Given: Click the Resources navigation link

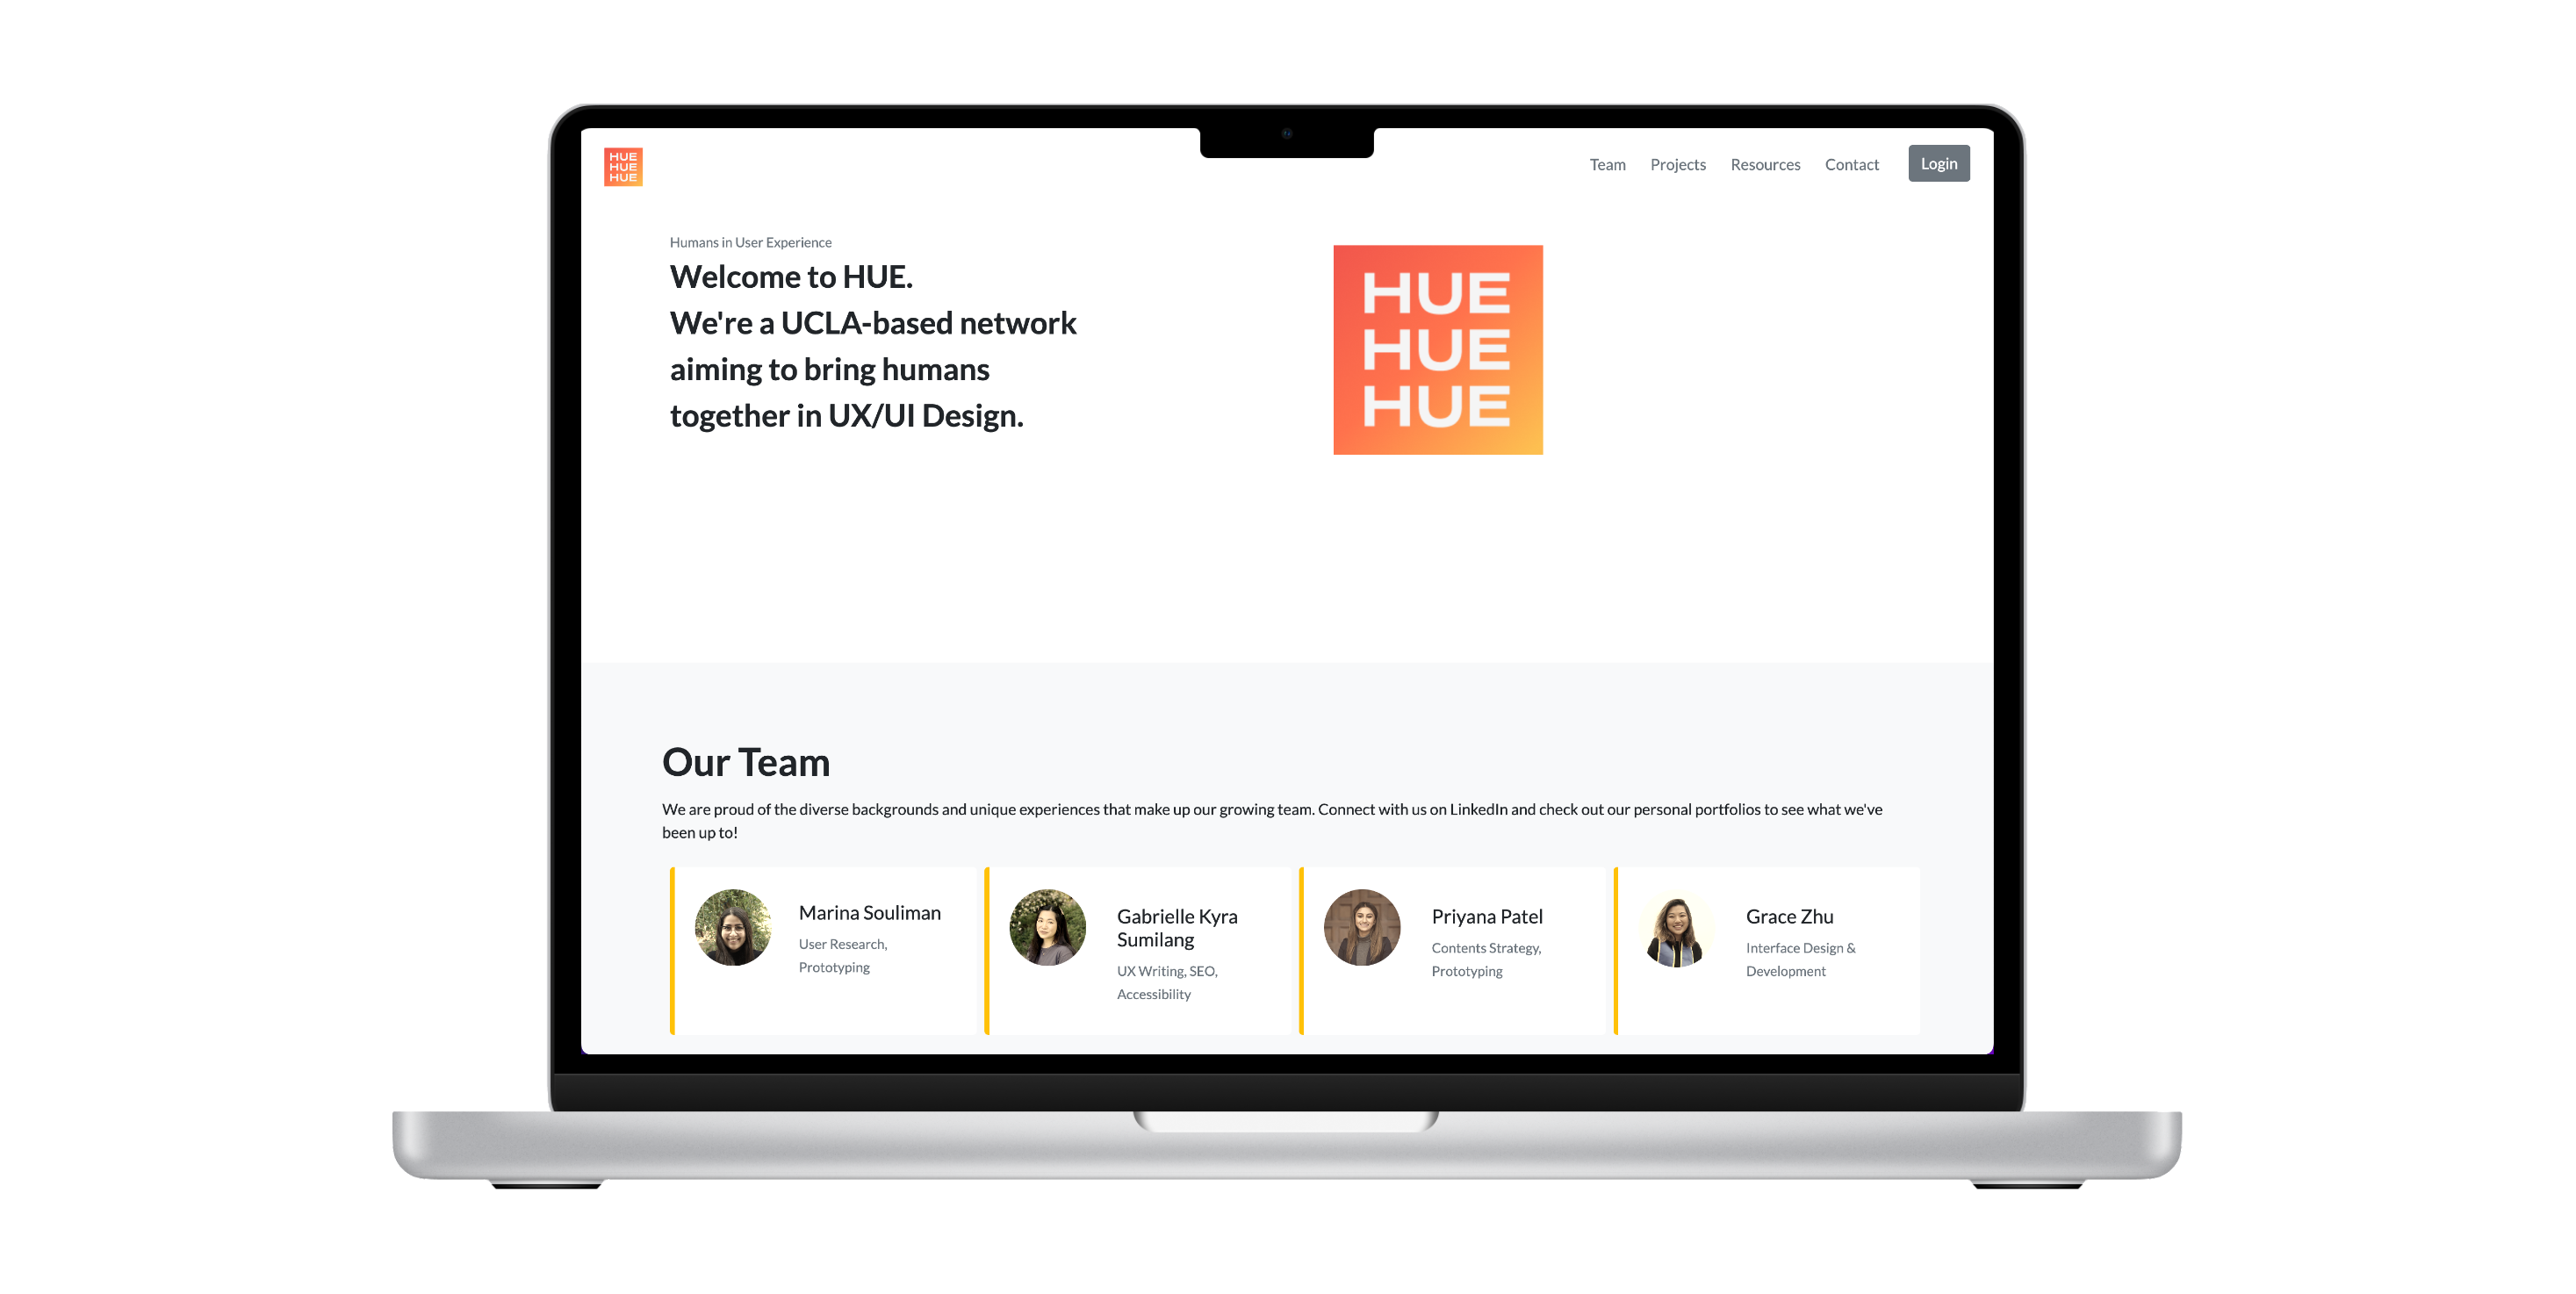Looking at the screenshot, I should click(1764, 163).
